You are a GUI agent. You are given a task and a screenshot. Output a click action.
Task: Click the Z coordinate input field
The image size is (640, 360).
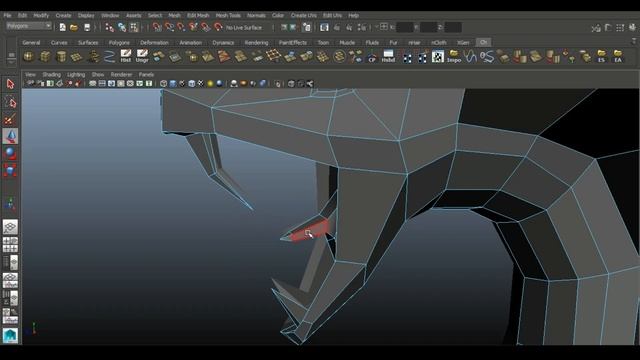(453, 27)
